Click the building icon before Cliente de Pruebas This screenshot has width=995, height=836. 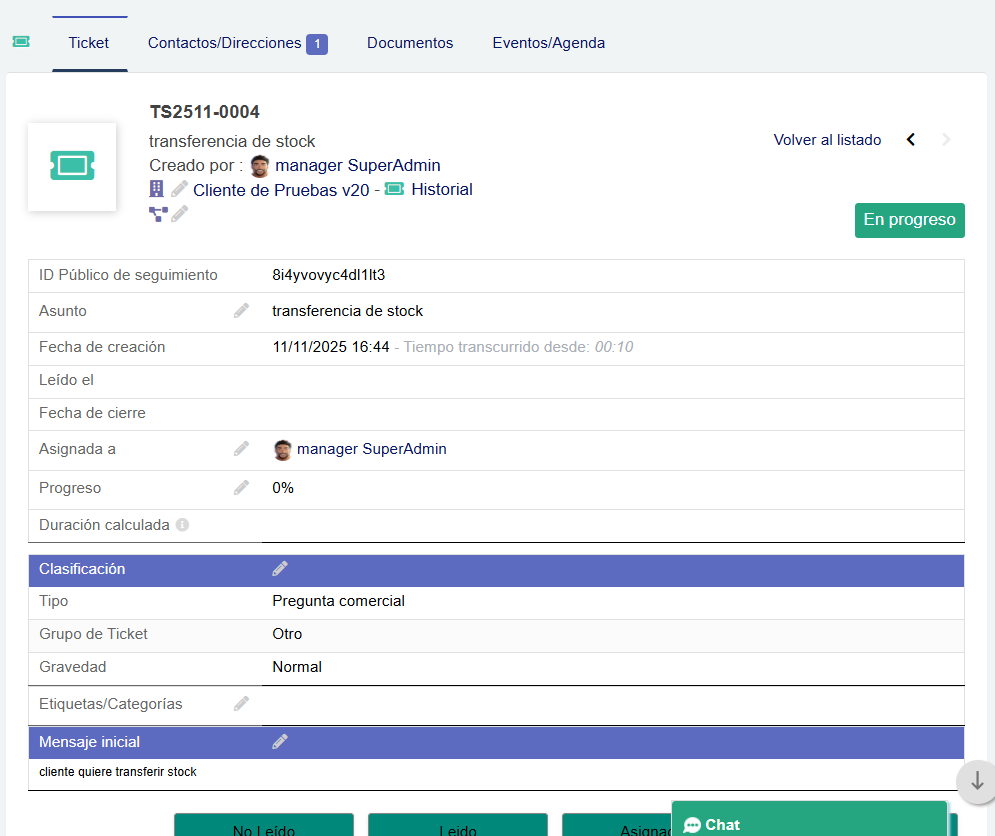click(x=156, y=188)
